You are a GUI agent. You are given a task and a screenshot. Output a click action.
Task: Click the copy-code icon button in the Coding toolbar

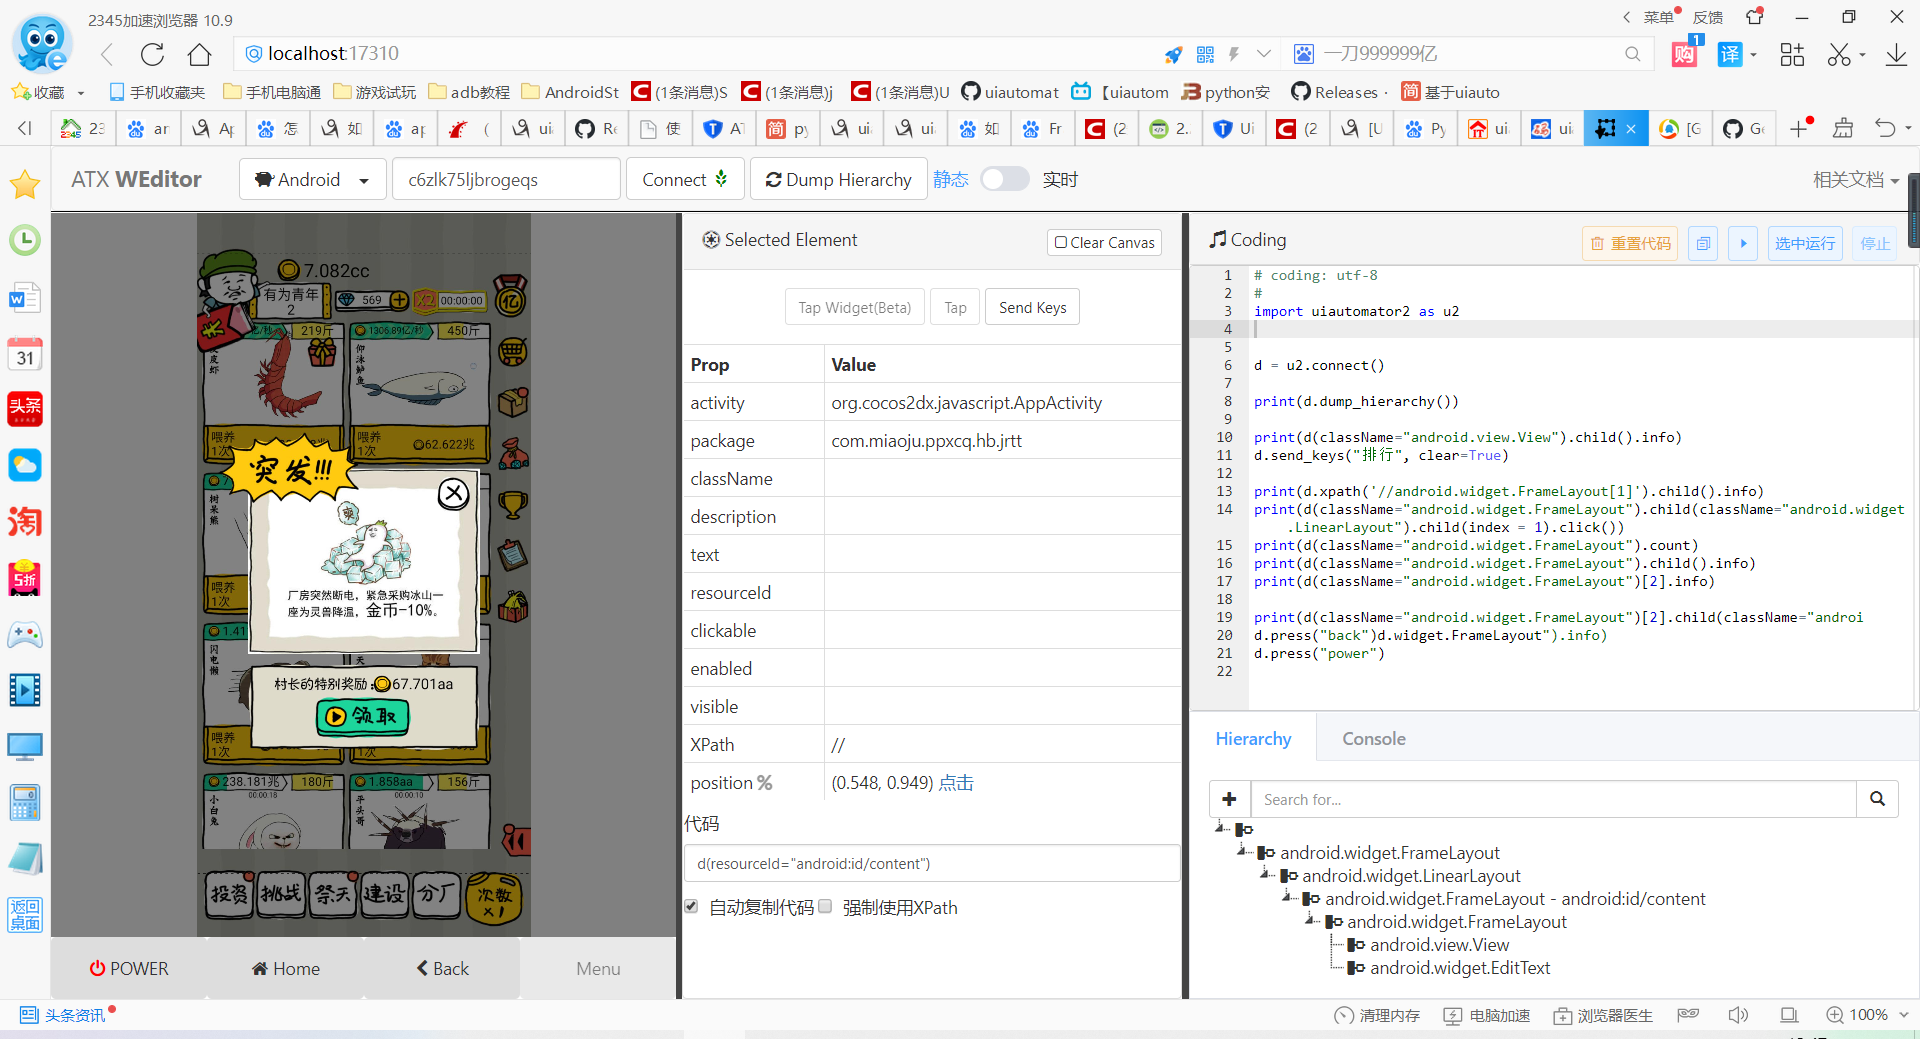pos(1703,243)
